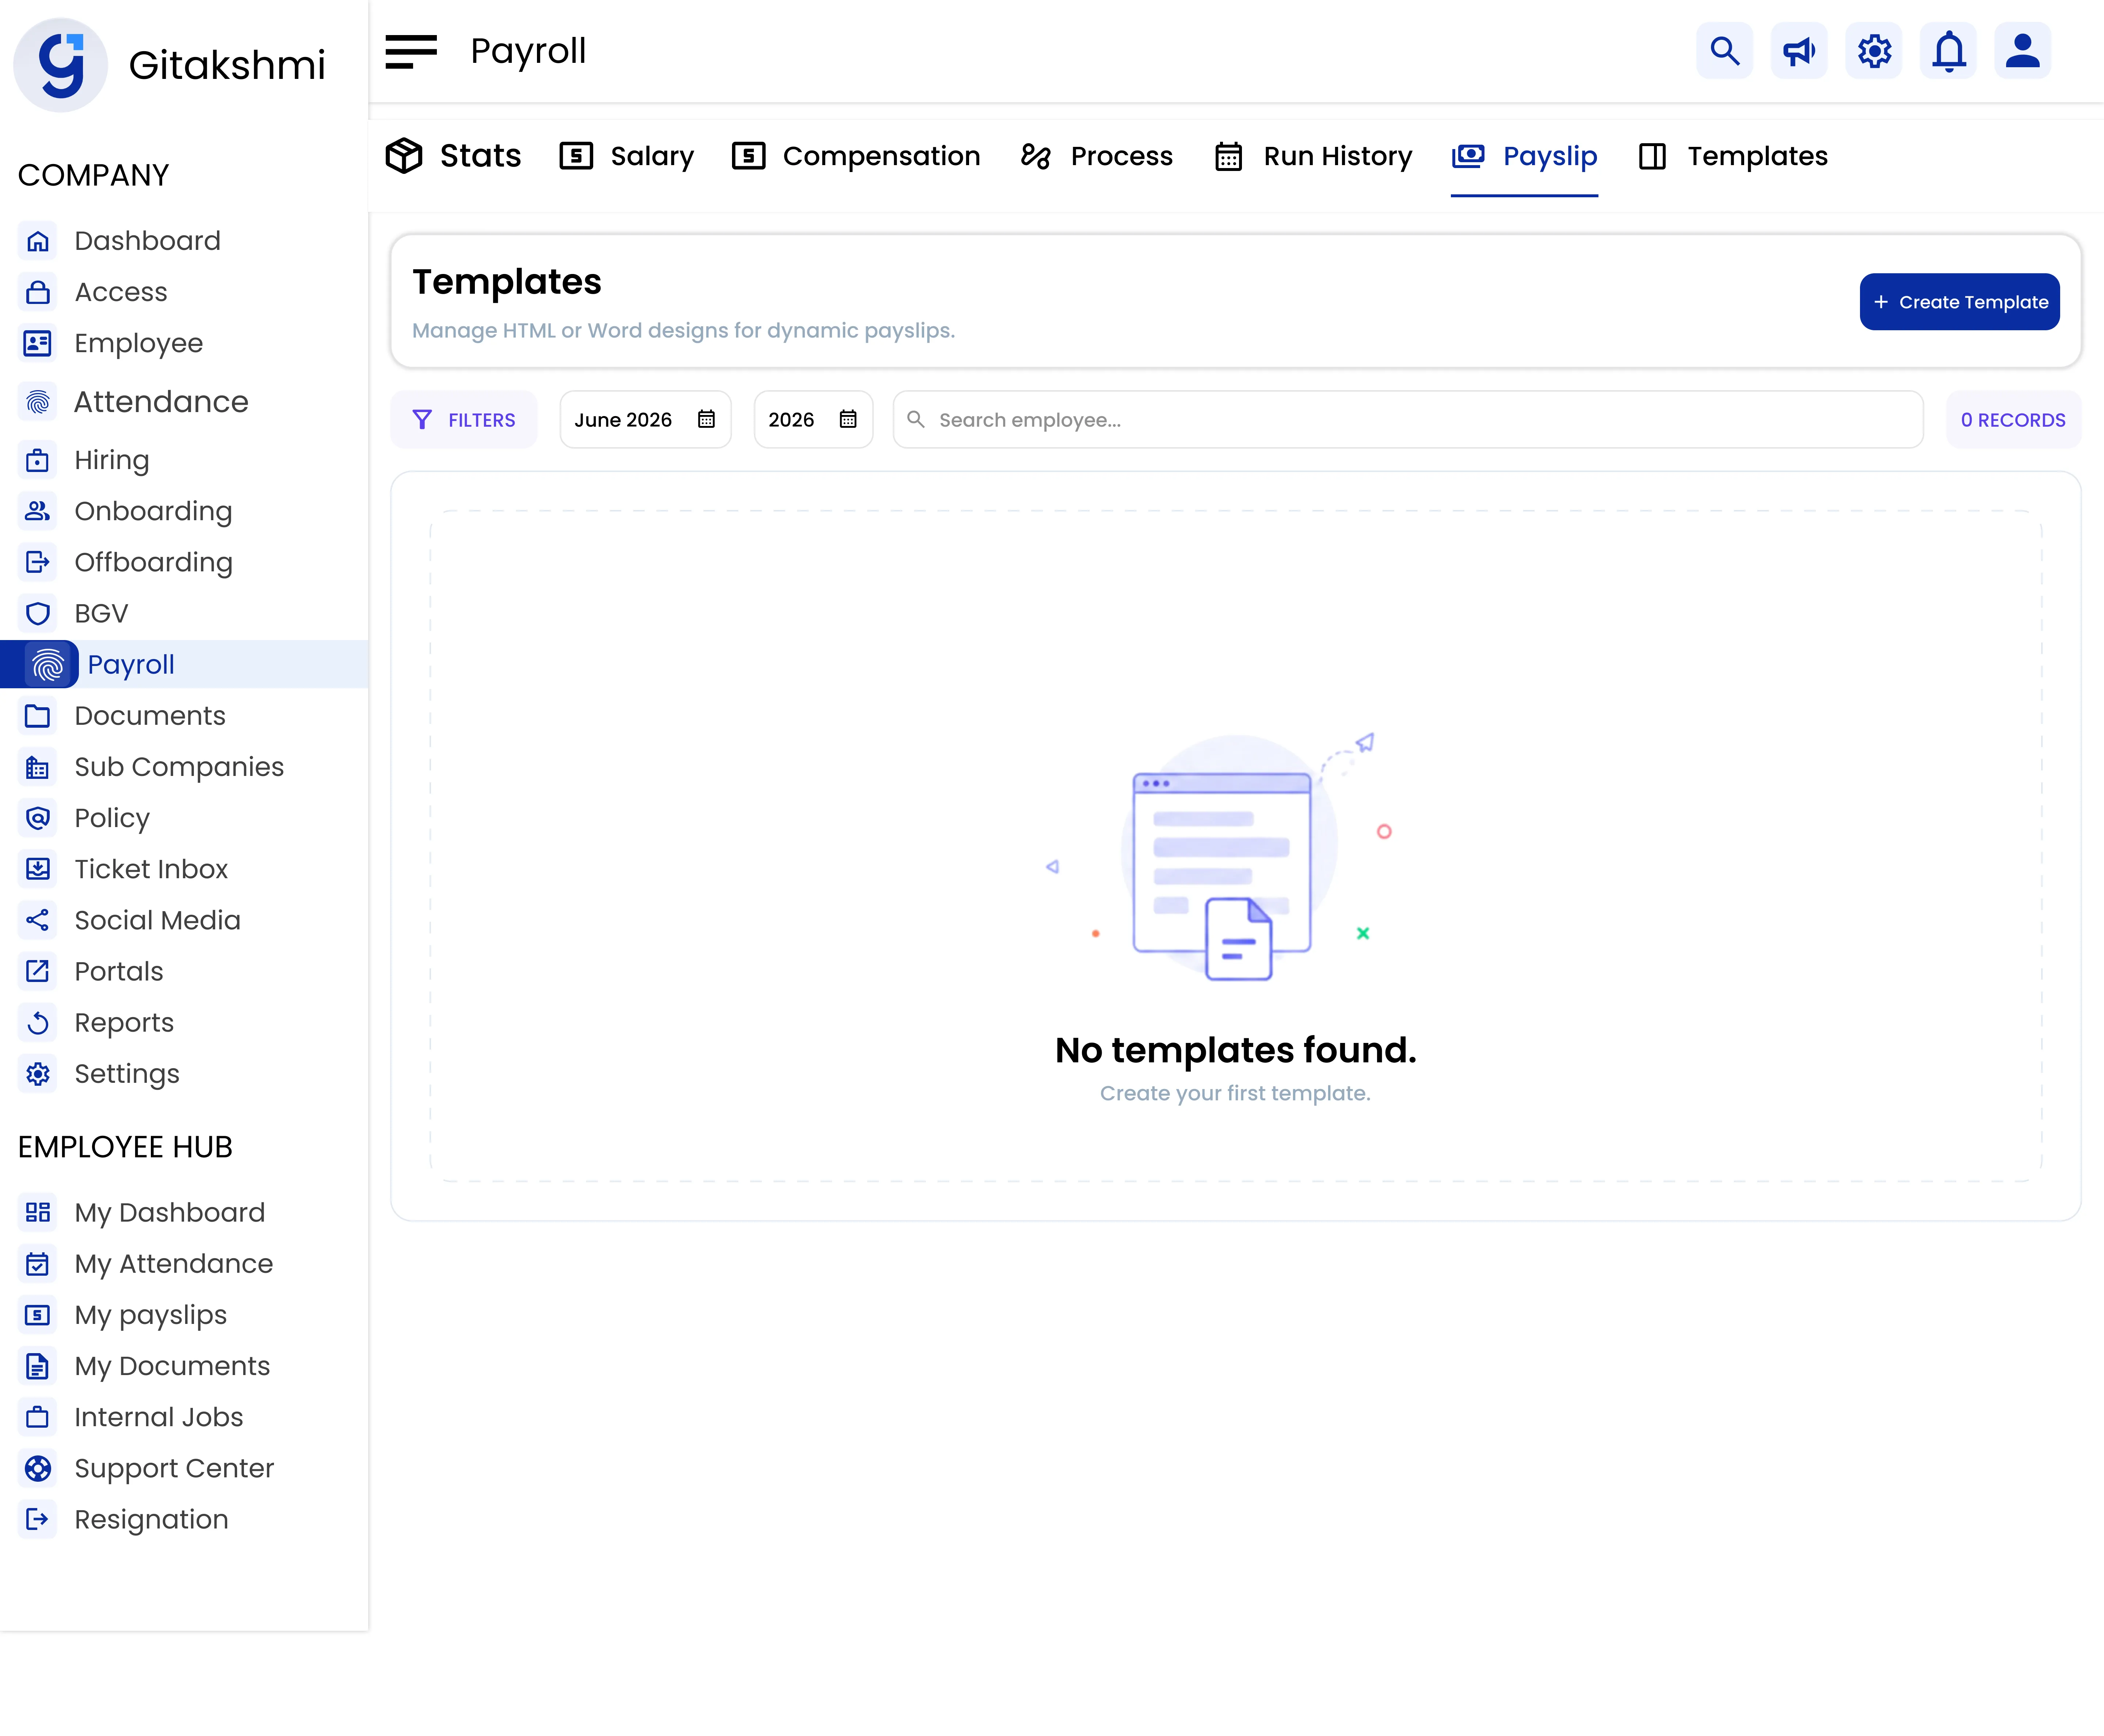Open the 2026 year picker
2104x1736 pixels.
coord(813,420)
